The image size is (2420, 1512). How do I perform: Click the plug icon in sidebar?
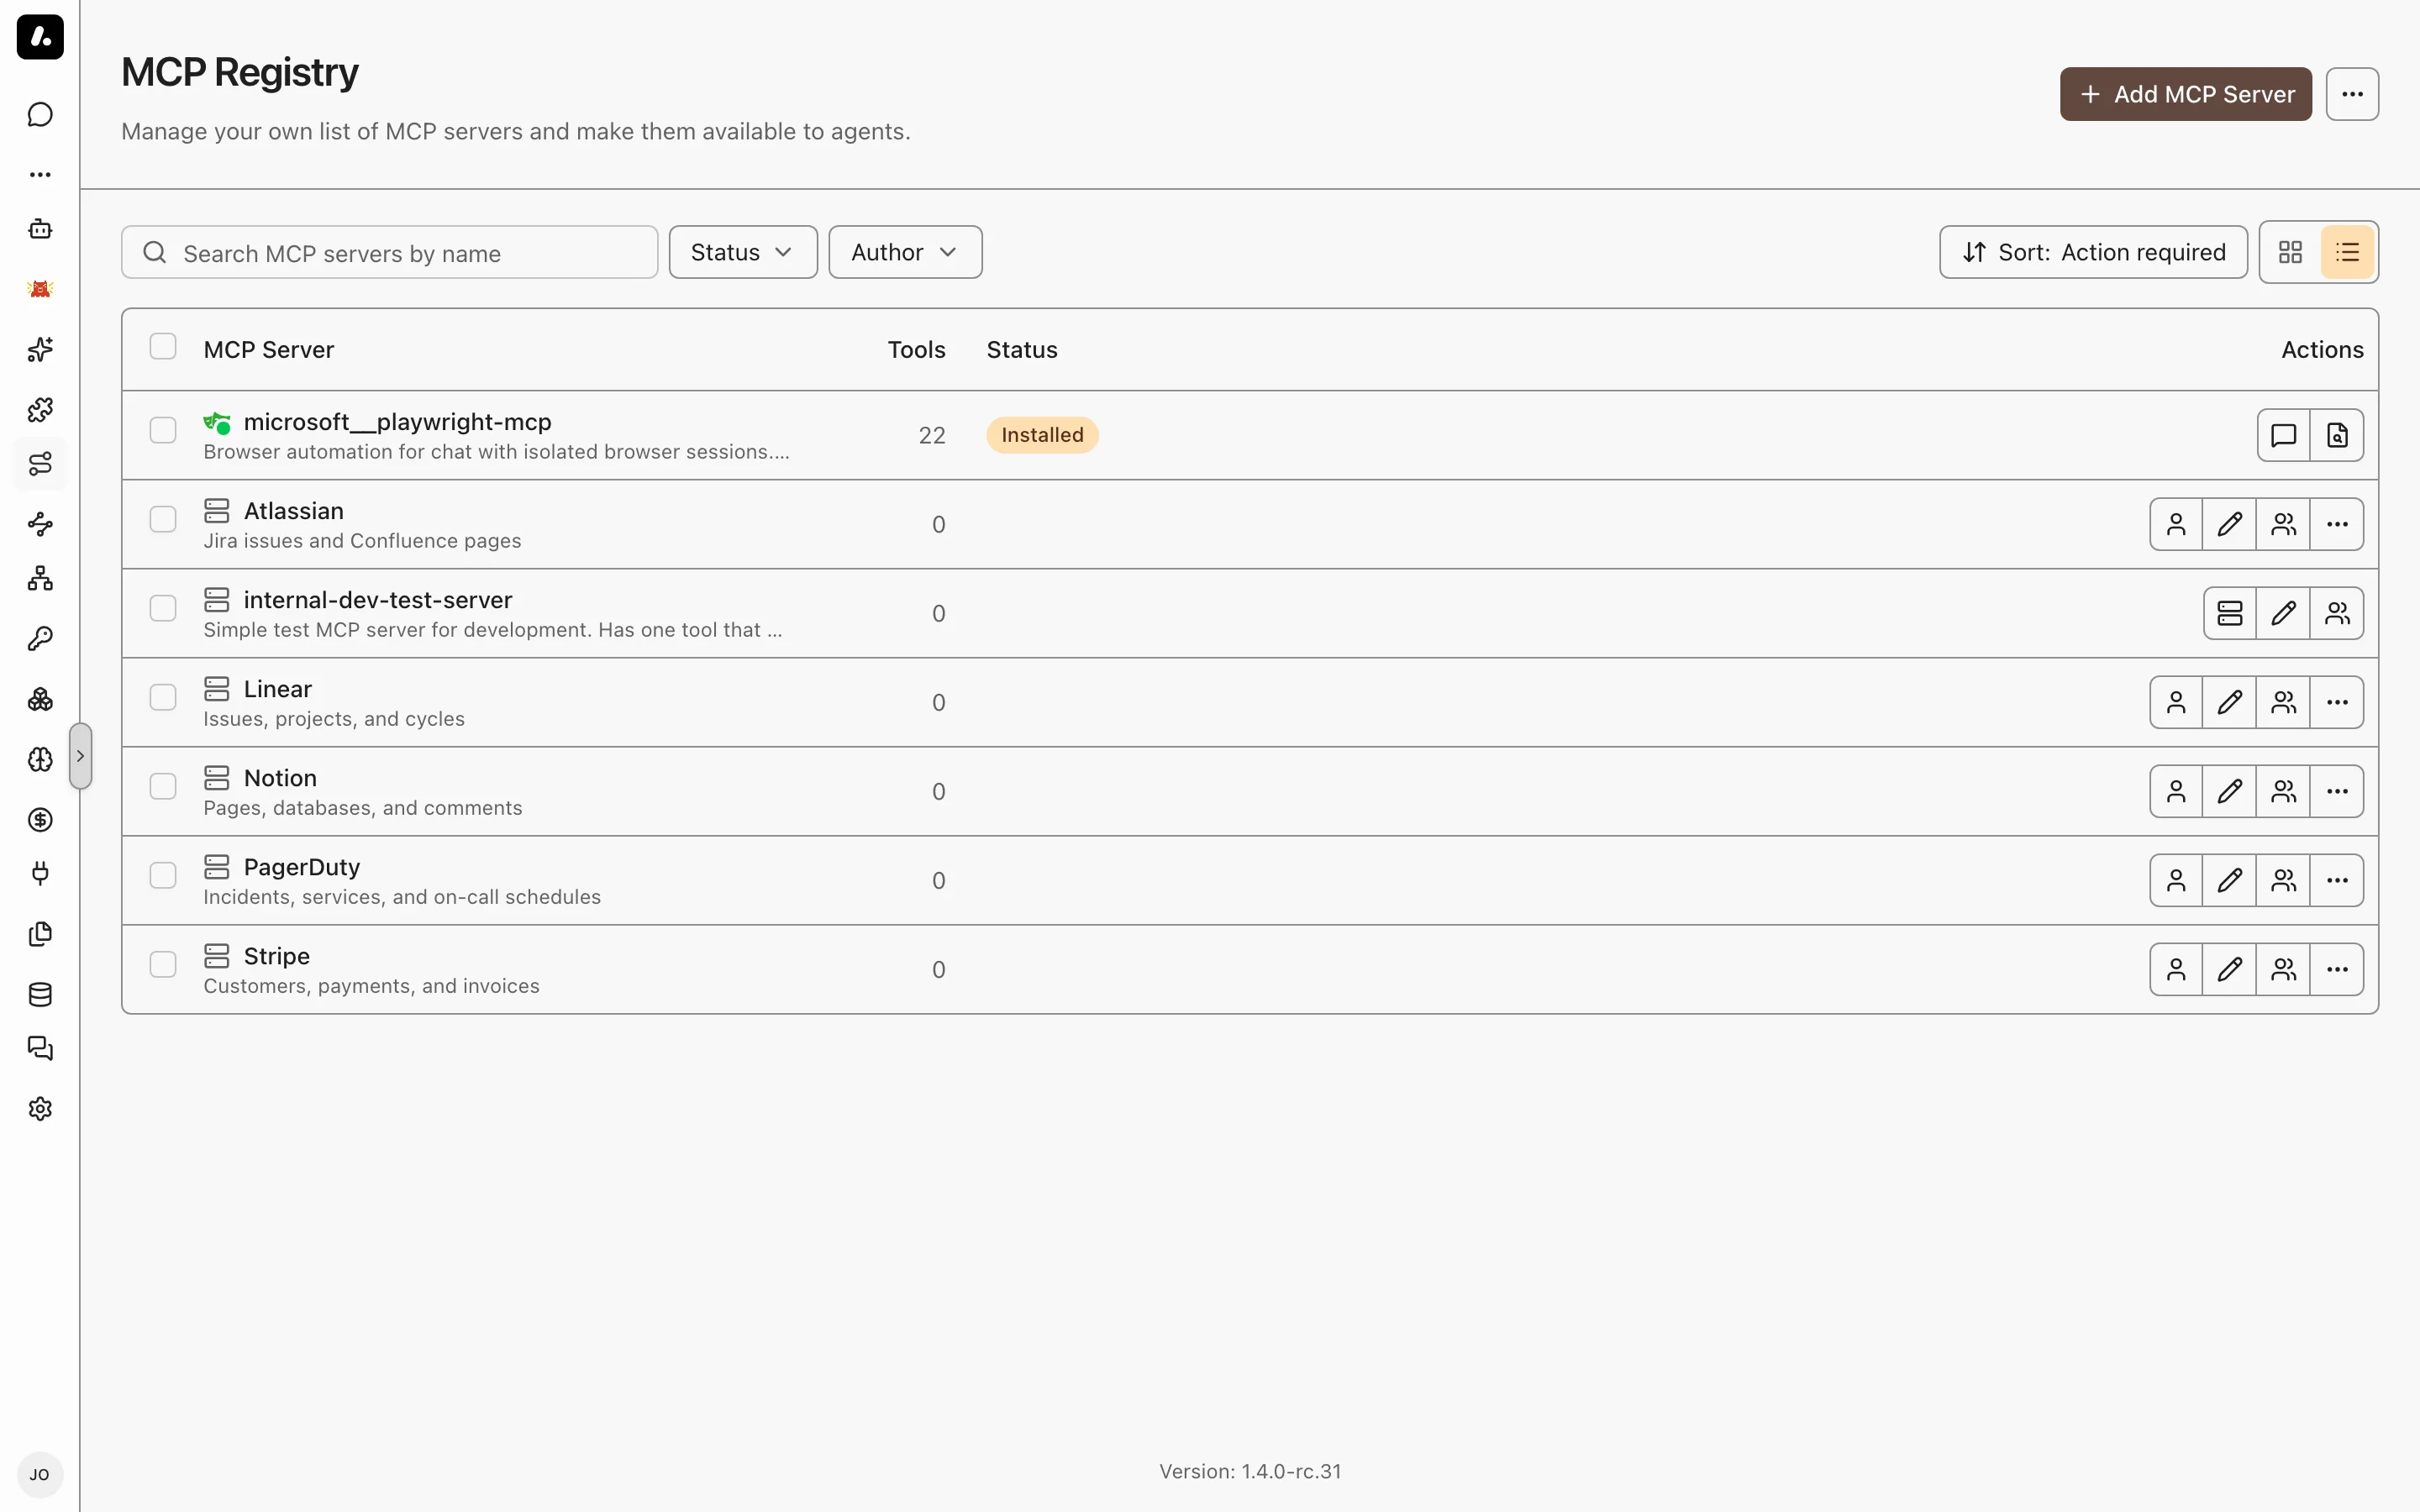[40, 874]
